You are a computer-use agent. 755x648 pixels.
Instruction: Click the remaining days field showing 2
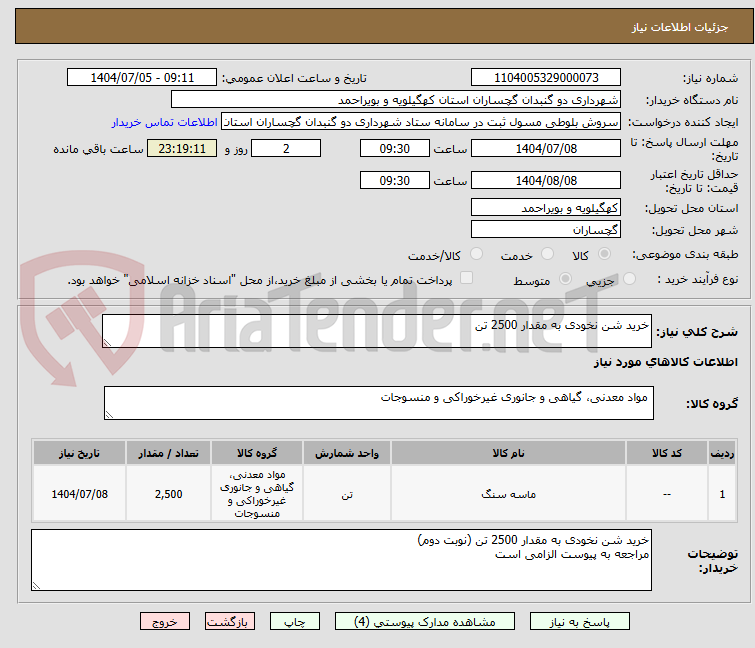286,148
